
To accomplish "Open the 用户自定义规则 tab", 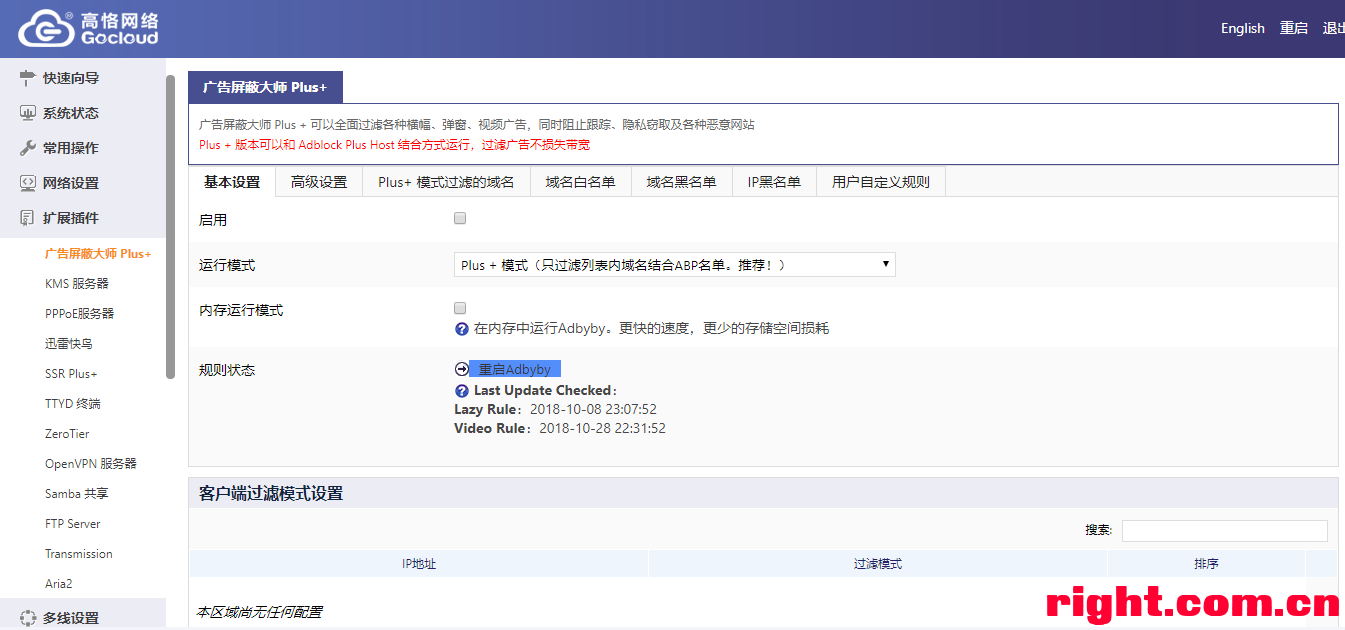I will (x=881, y=182).
